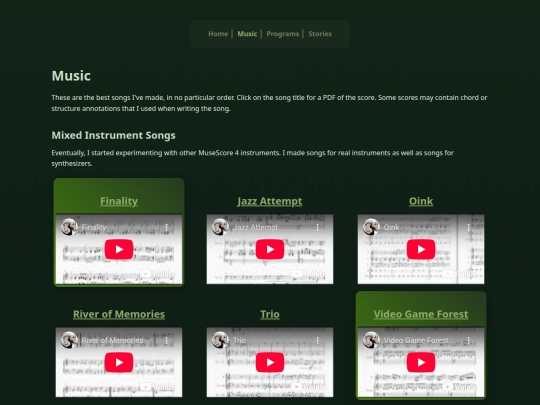540x405 pixels.
Task: Open the Stories page
Action: [x=320, y=34]
